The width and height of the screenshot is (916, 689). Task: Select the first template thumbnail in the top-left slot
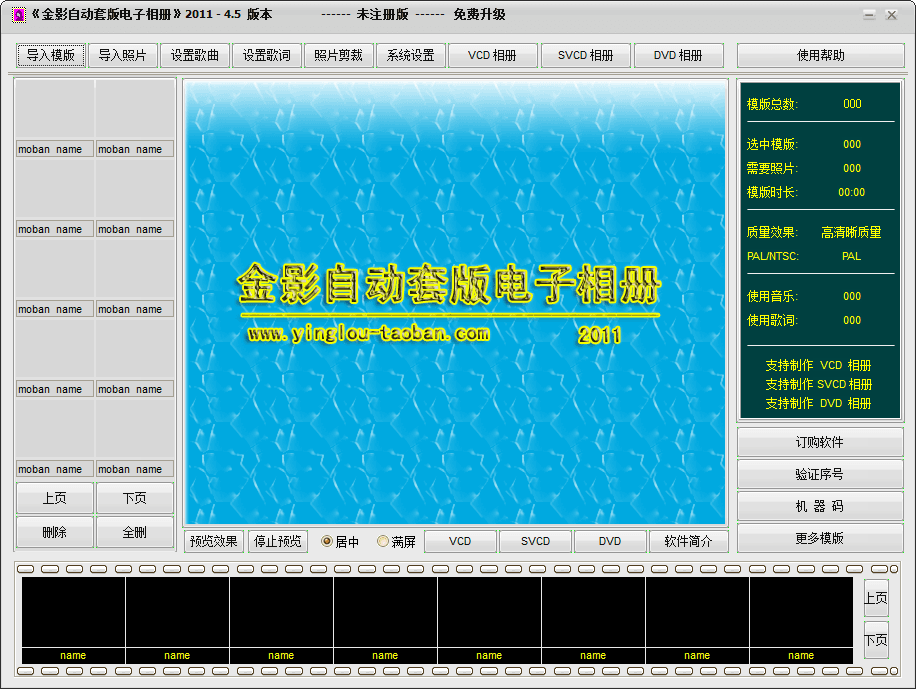coord(55,109)
